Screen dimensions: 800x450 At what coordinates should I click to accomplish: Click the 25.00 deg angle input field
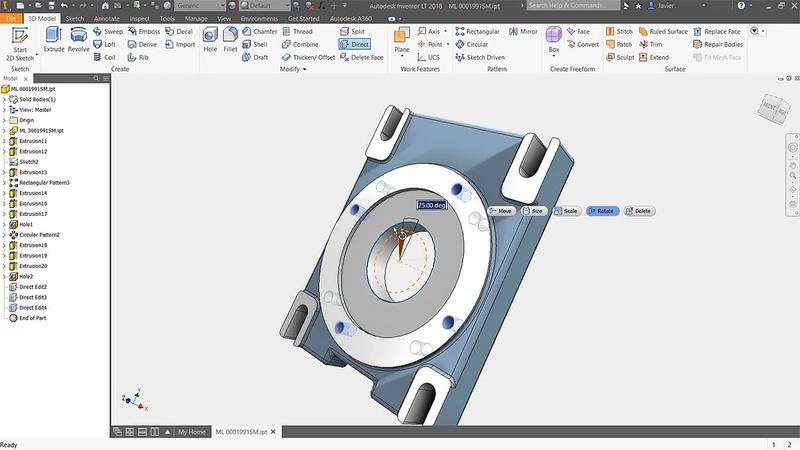pyautogui.click(x=432, y=205)
